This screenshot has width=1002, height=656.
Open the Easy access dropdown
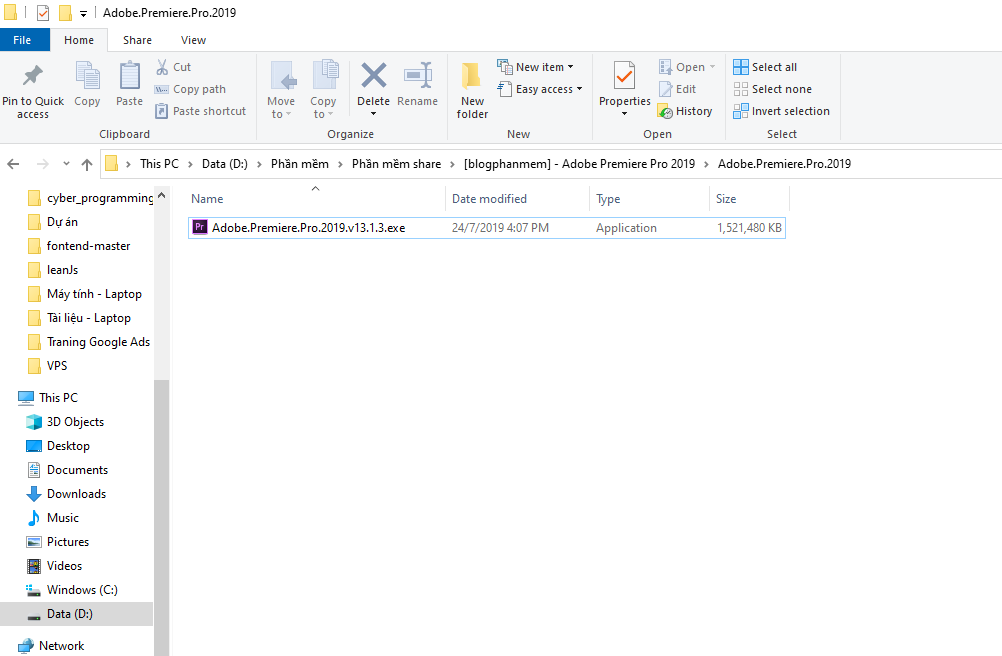tap(540, 89)
